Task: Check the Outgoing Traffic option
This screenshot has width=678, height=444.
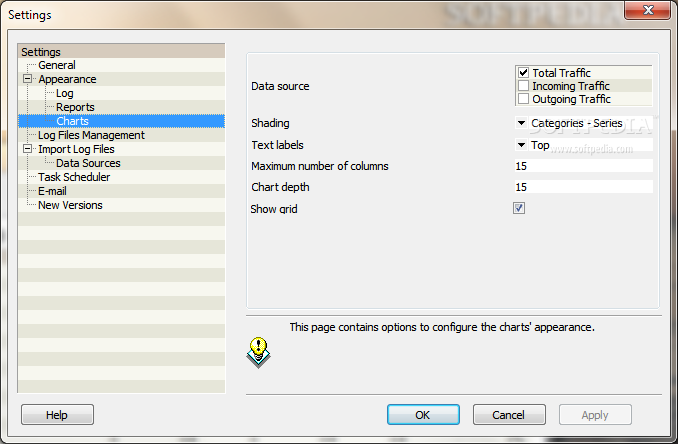Action: pyautogui.click(x=523, y=99)
